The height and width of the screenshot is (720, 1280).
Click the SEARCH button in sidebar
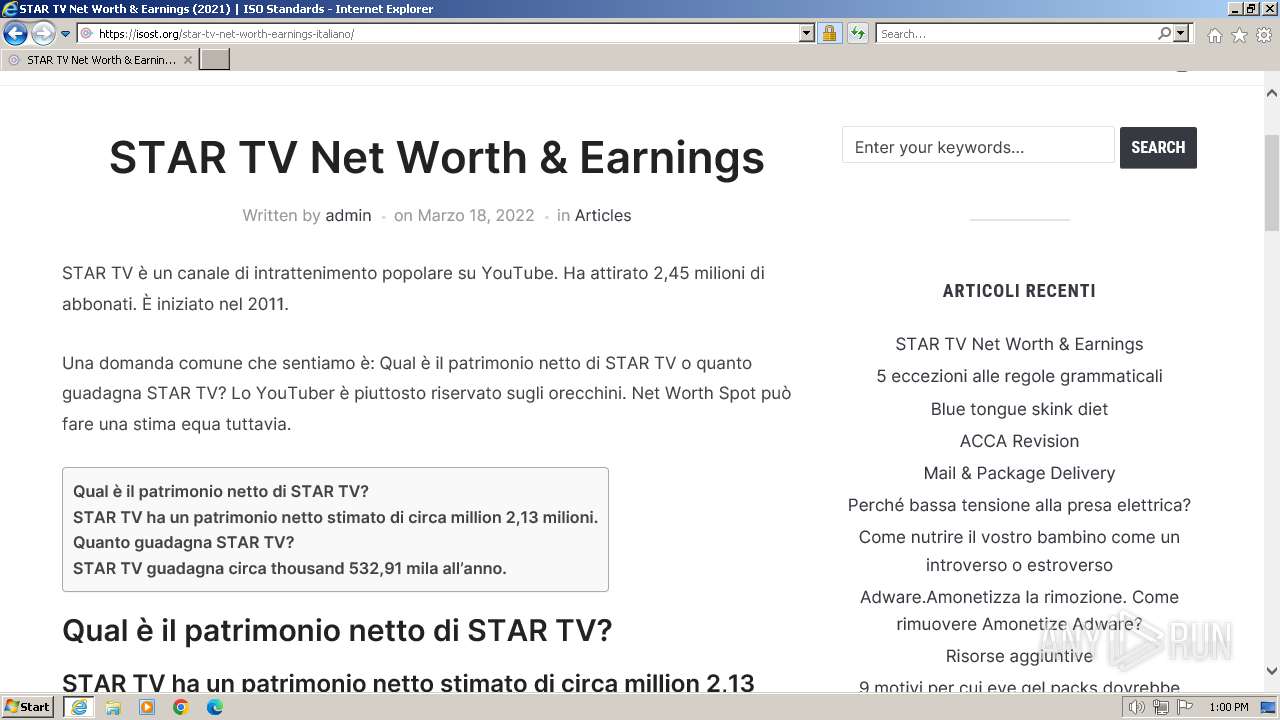tap(1158, 147)
